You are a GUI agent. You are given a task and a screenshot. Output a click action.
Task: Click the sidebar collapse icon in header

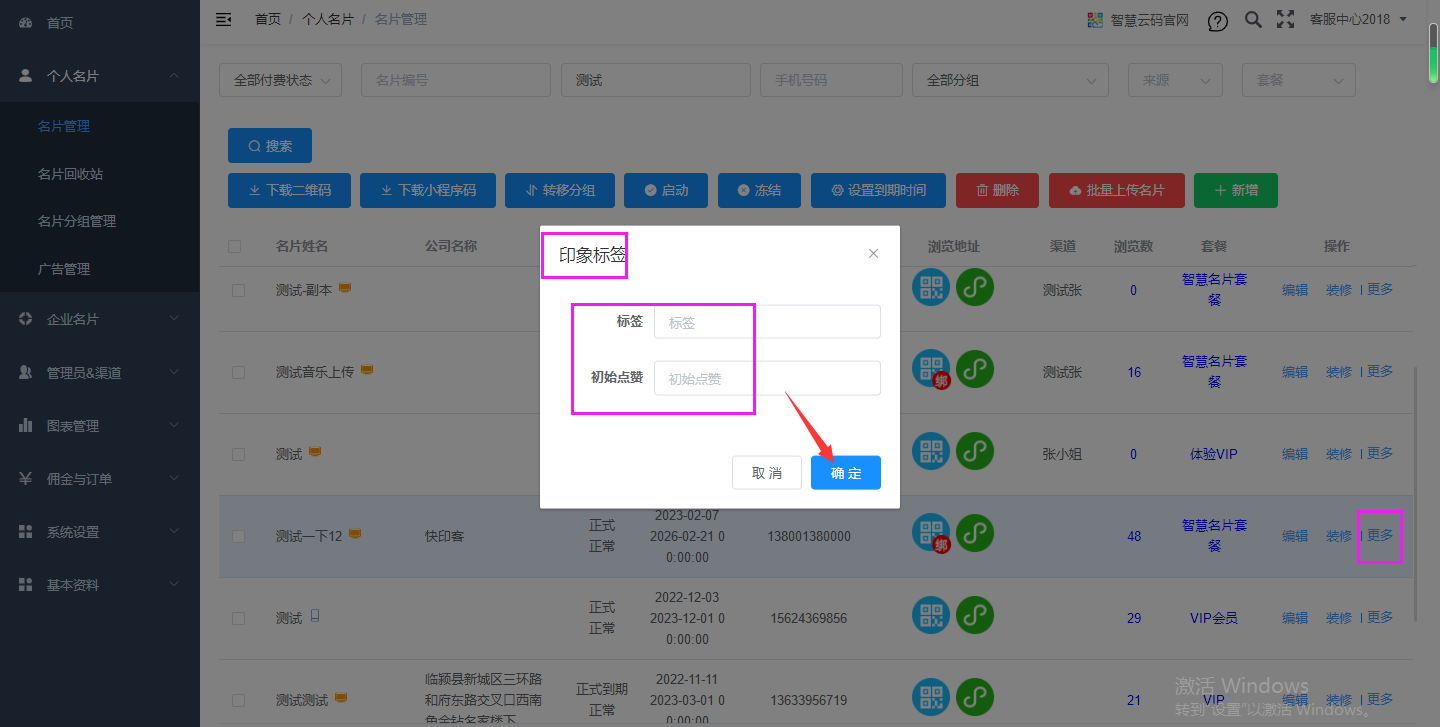[224, 19]
